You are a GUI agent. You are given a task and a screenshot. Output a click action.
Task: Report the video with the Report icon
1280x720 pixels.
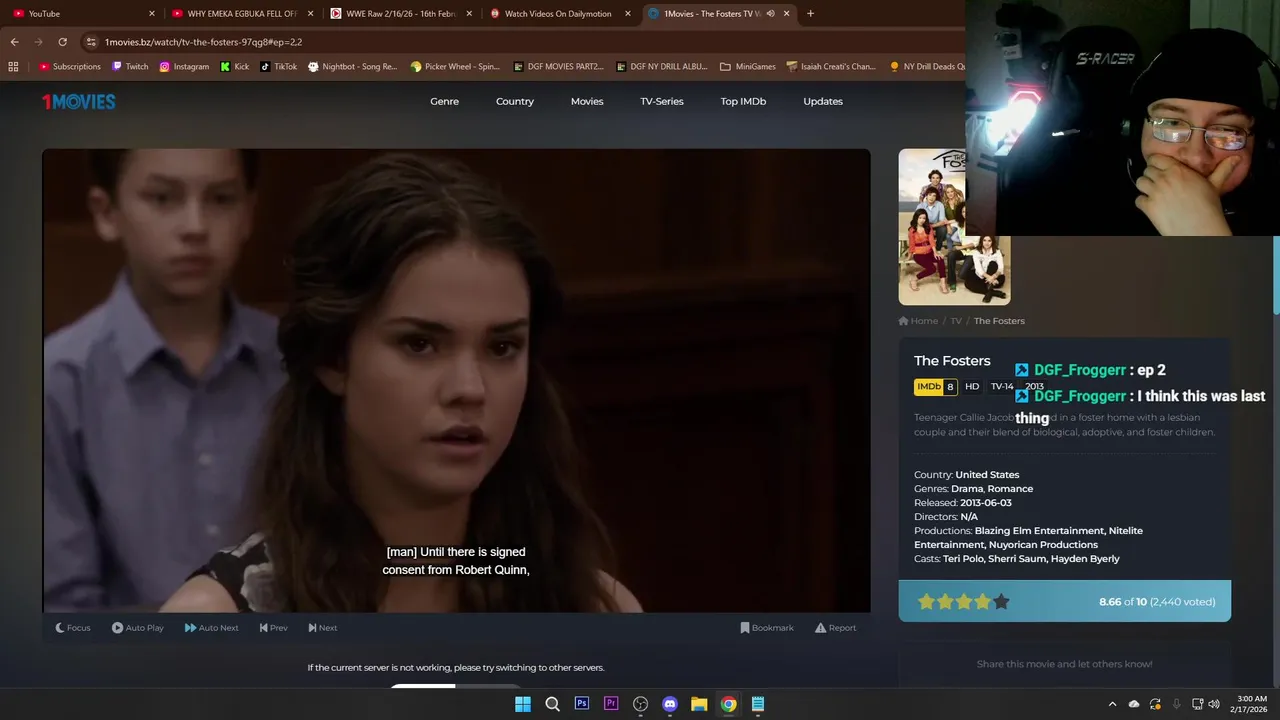pyautogui.click(x=835, y=628)
